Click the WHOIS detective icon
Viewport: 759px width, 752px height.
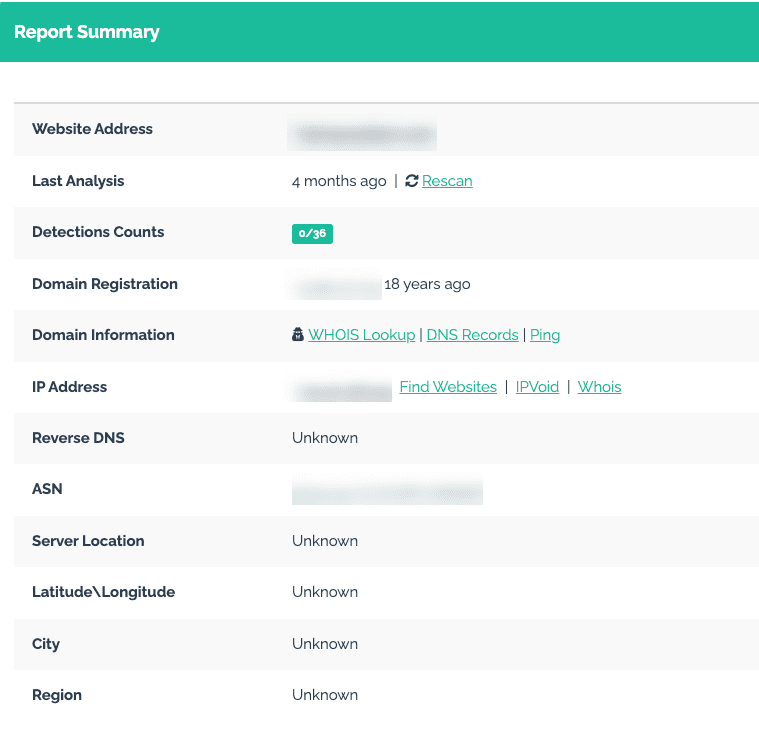(x=298, y=334)
